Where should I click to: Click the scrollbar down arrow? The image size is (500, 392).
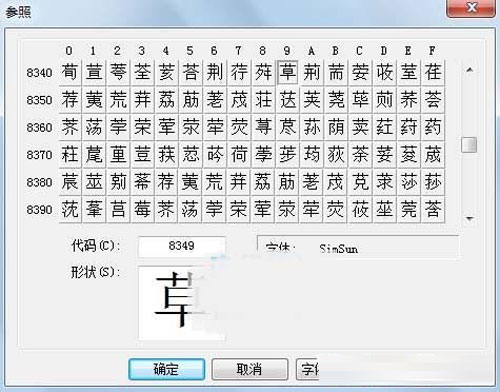tap(470, 219)
